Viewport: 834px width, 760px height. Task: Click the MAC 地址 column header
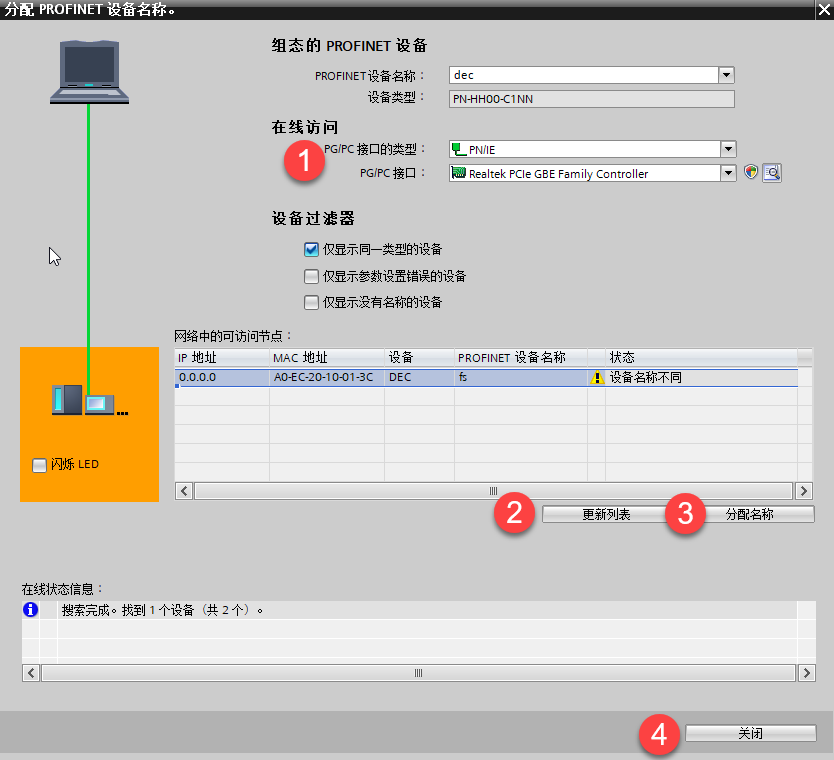pos(327,357)
